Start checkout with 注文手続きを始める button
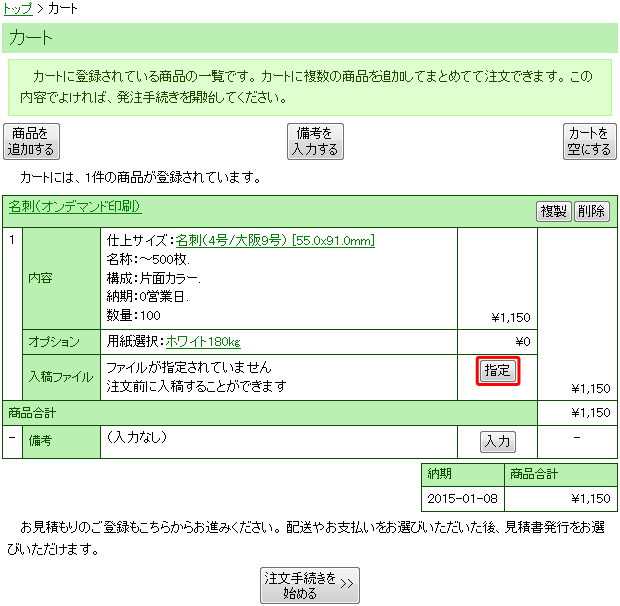 (309, 586)
